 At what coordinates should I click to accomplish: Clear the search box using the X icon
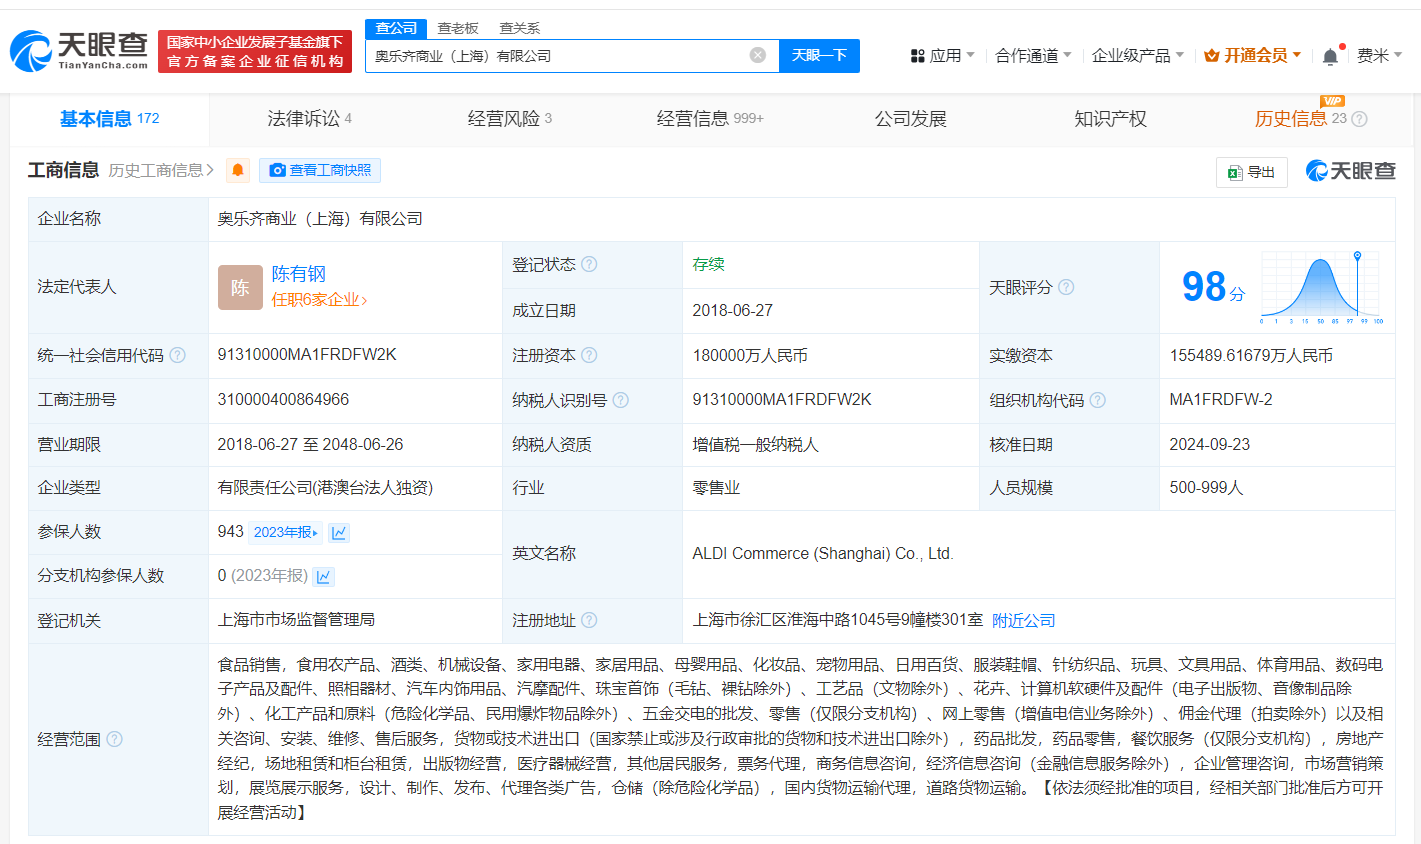[x=757, y=55]
